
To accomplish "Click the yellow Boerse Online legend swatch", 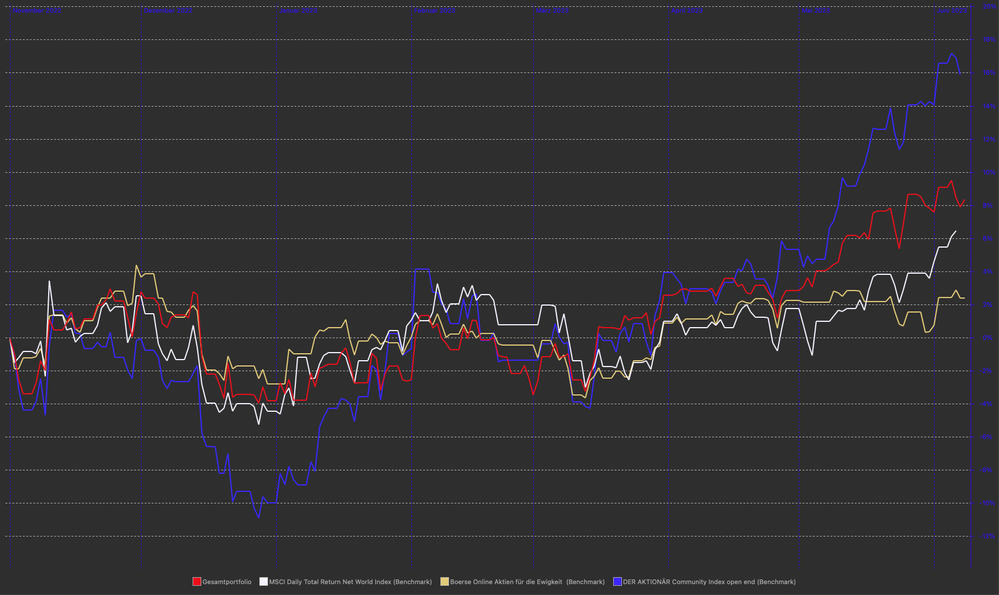I will (445, 581).
